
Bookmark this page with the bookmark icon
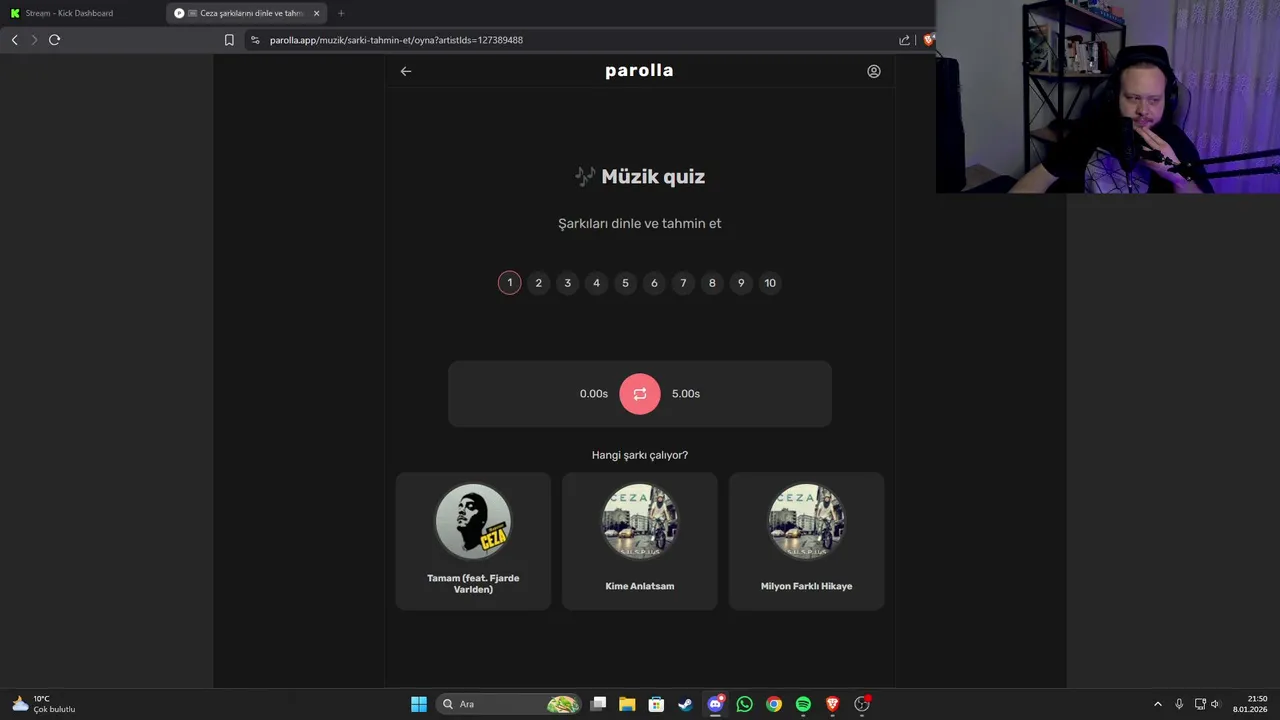point(229,40)
